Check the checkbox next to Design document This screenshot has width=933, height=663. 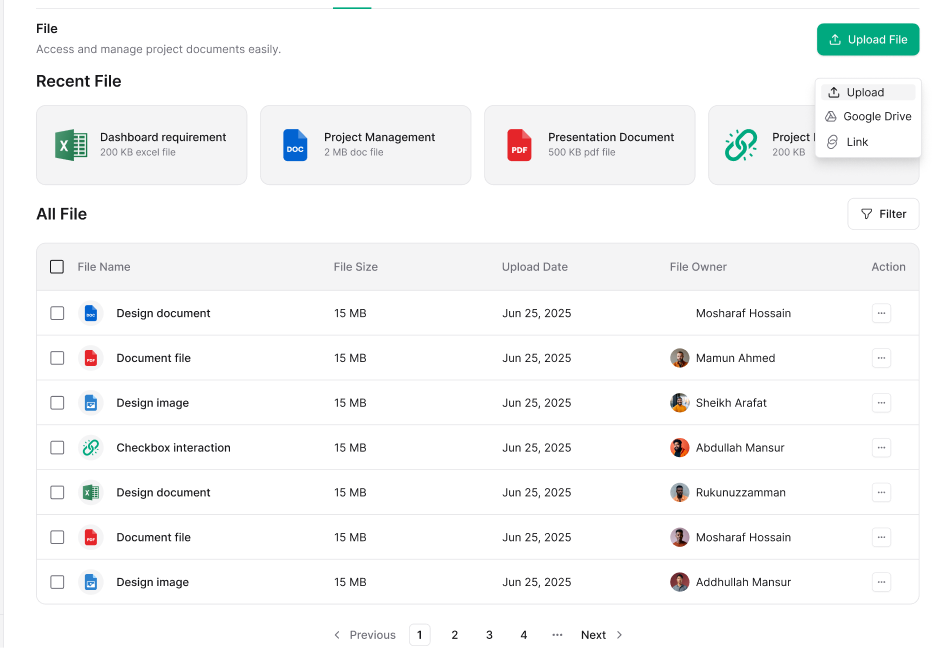57,313
